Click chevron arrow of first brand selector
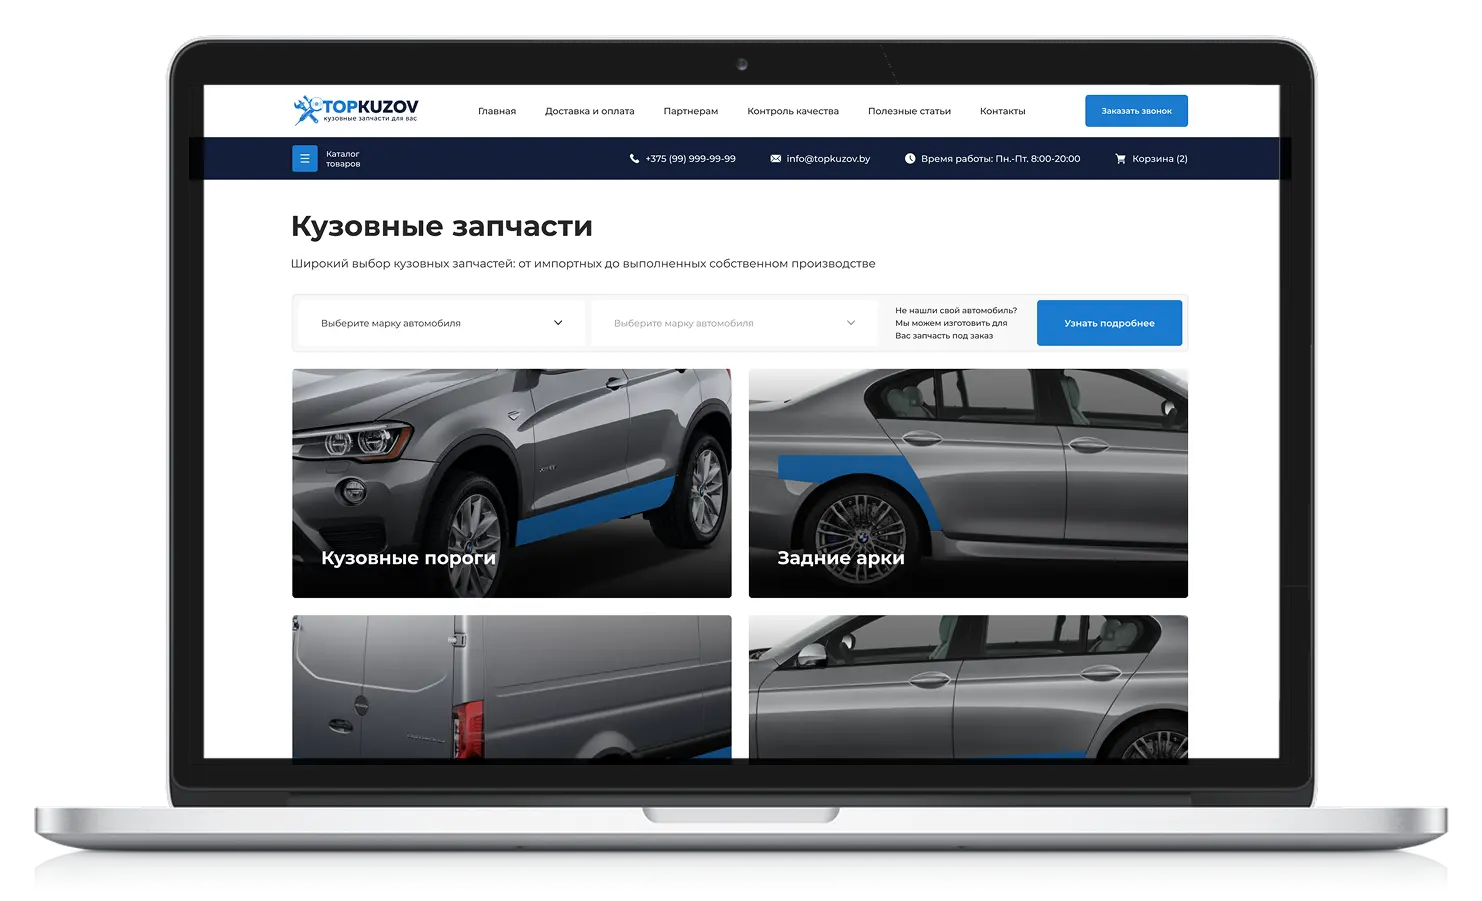Image resolution: width=1482 pixels, height=901 pixels. [x=558, y=323]
